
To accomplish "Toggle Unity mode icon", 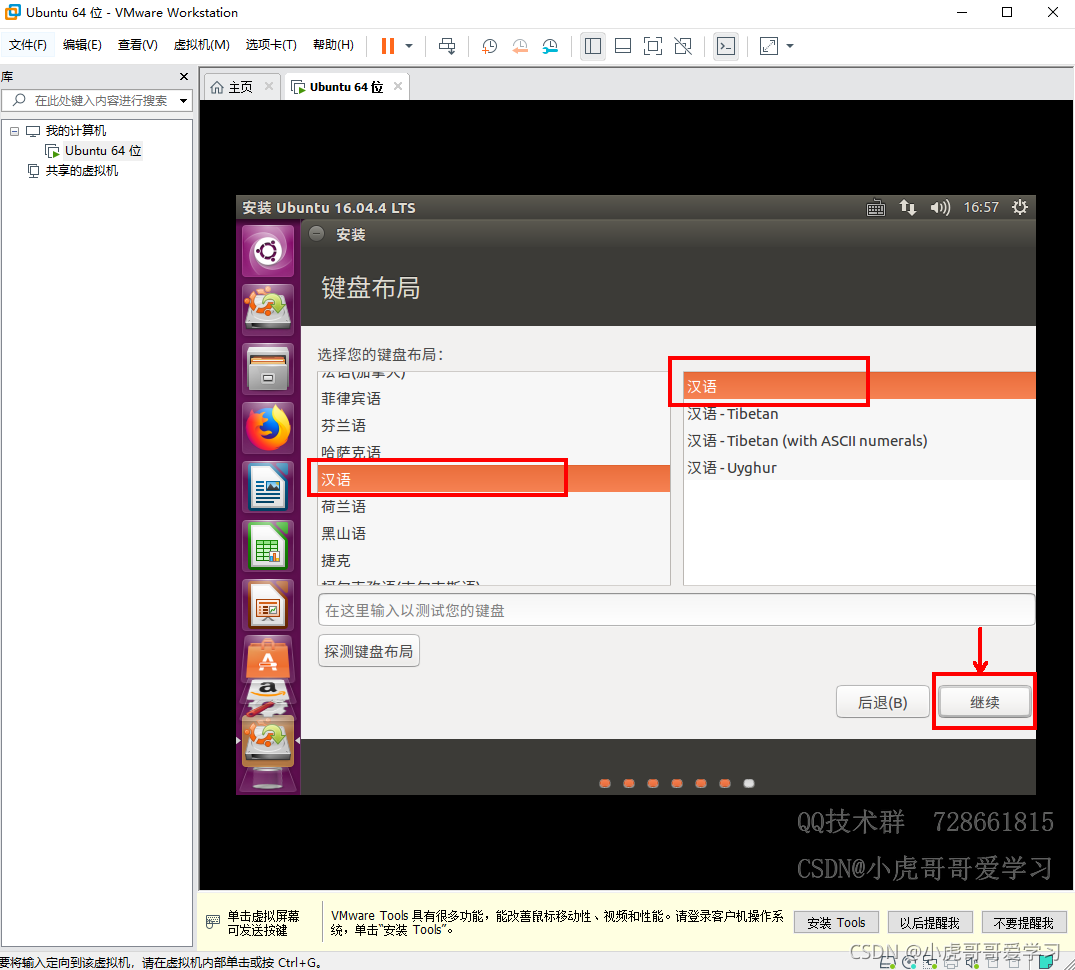I will click(683, 46).
